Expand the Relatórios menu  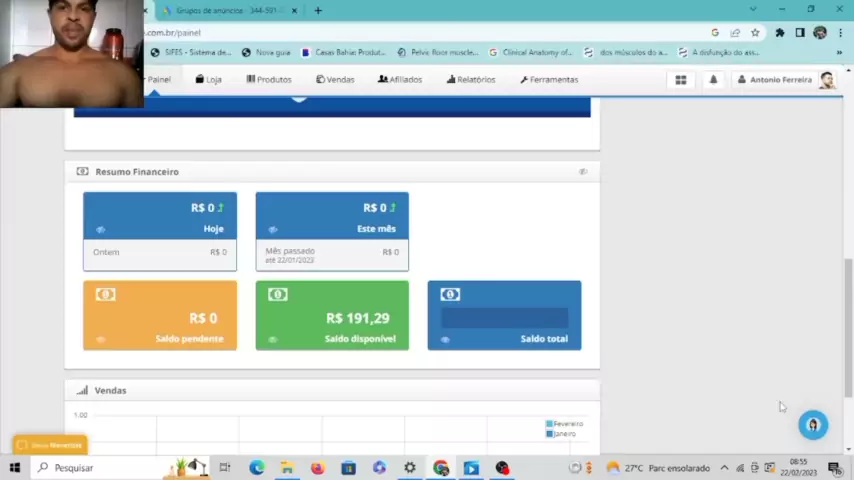(471, 80)
